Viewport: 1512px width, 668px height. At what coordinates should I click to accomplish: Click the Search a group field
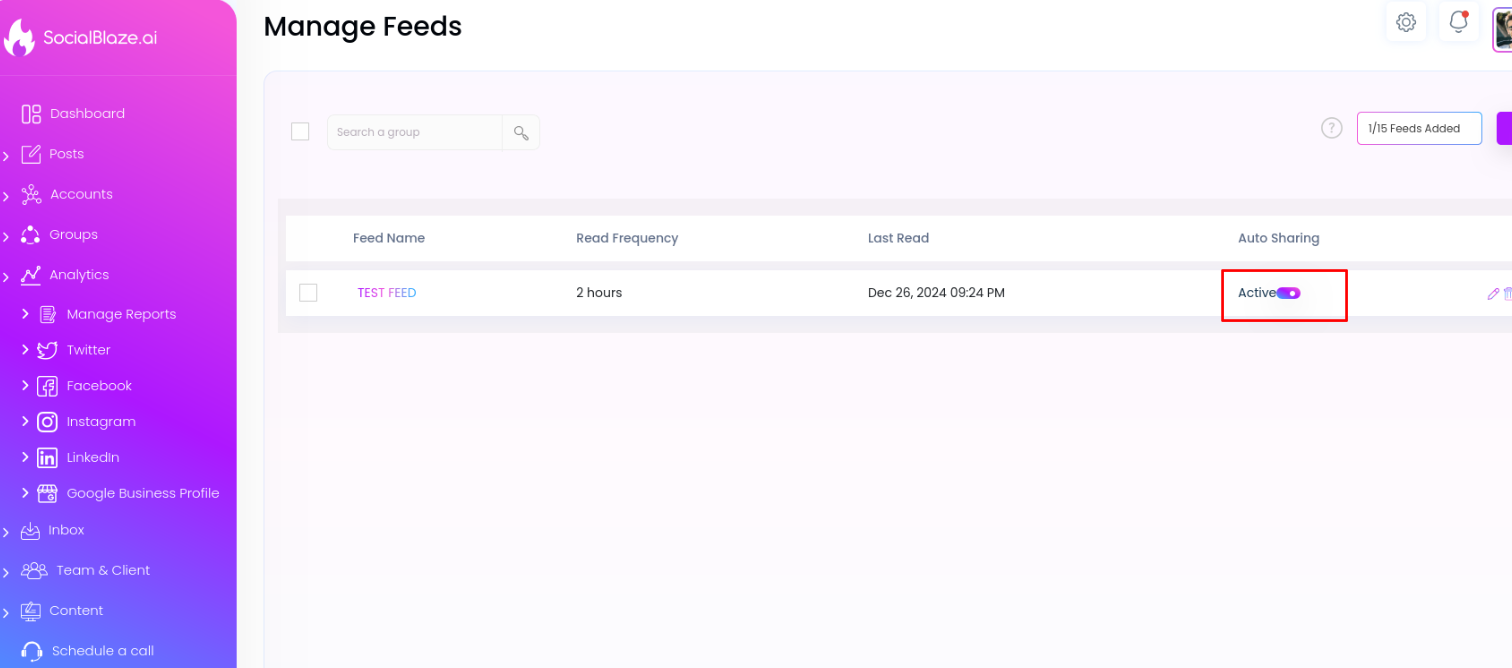click(x=414, y=132)
